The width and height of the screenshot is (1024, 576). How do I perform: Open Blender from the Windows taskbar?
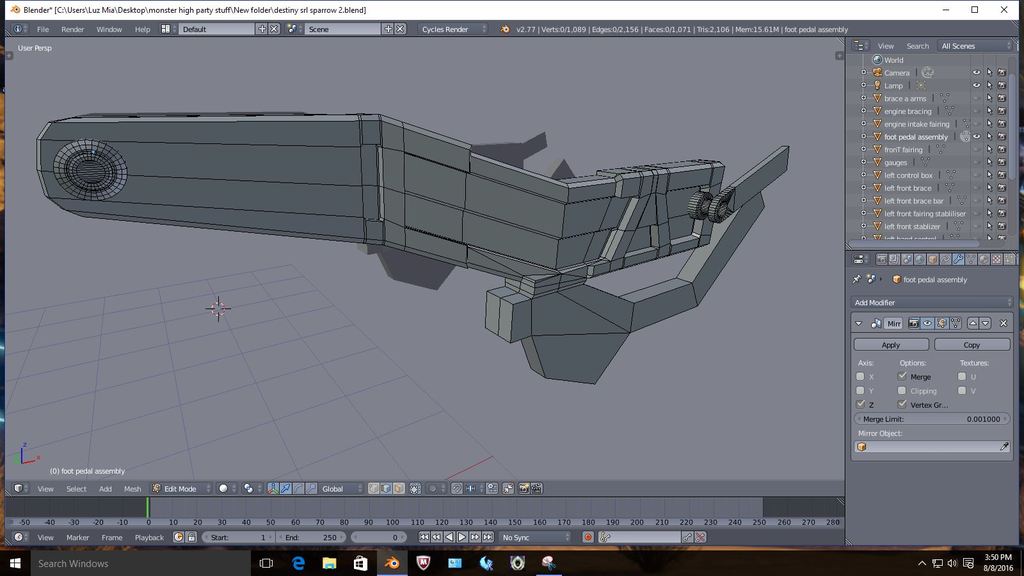(x=393, y=563)
